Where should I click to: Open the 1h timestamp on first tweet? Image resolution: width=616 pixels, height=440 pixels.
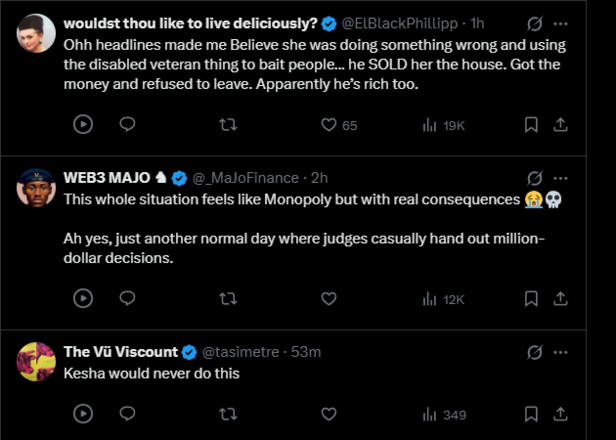478,23
